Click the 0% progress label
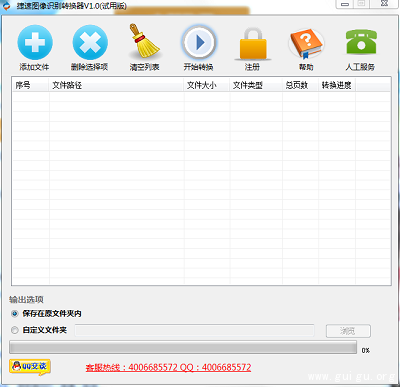400x387 pixels. coord(366,350)
